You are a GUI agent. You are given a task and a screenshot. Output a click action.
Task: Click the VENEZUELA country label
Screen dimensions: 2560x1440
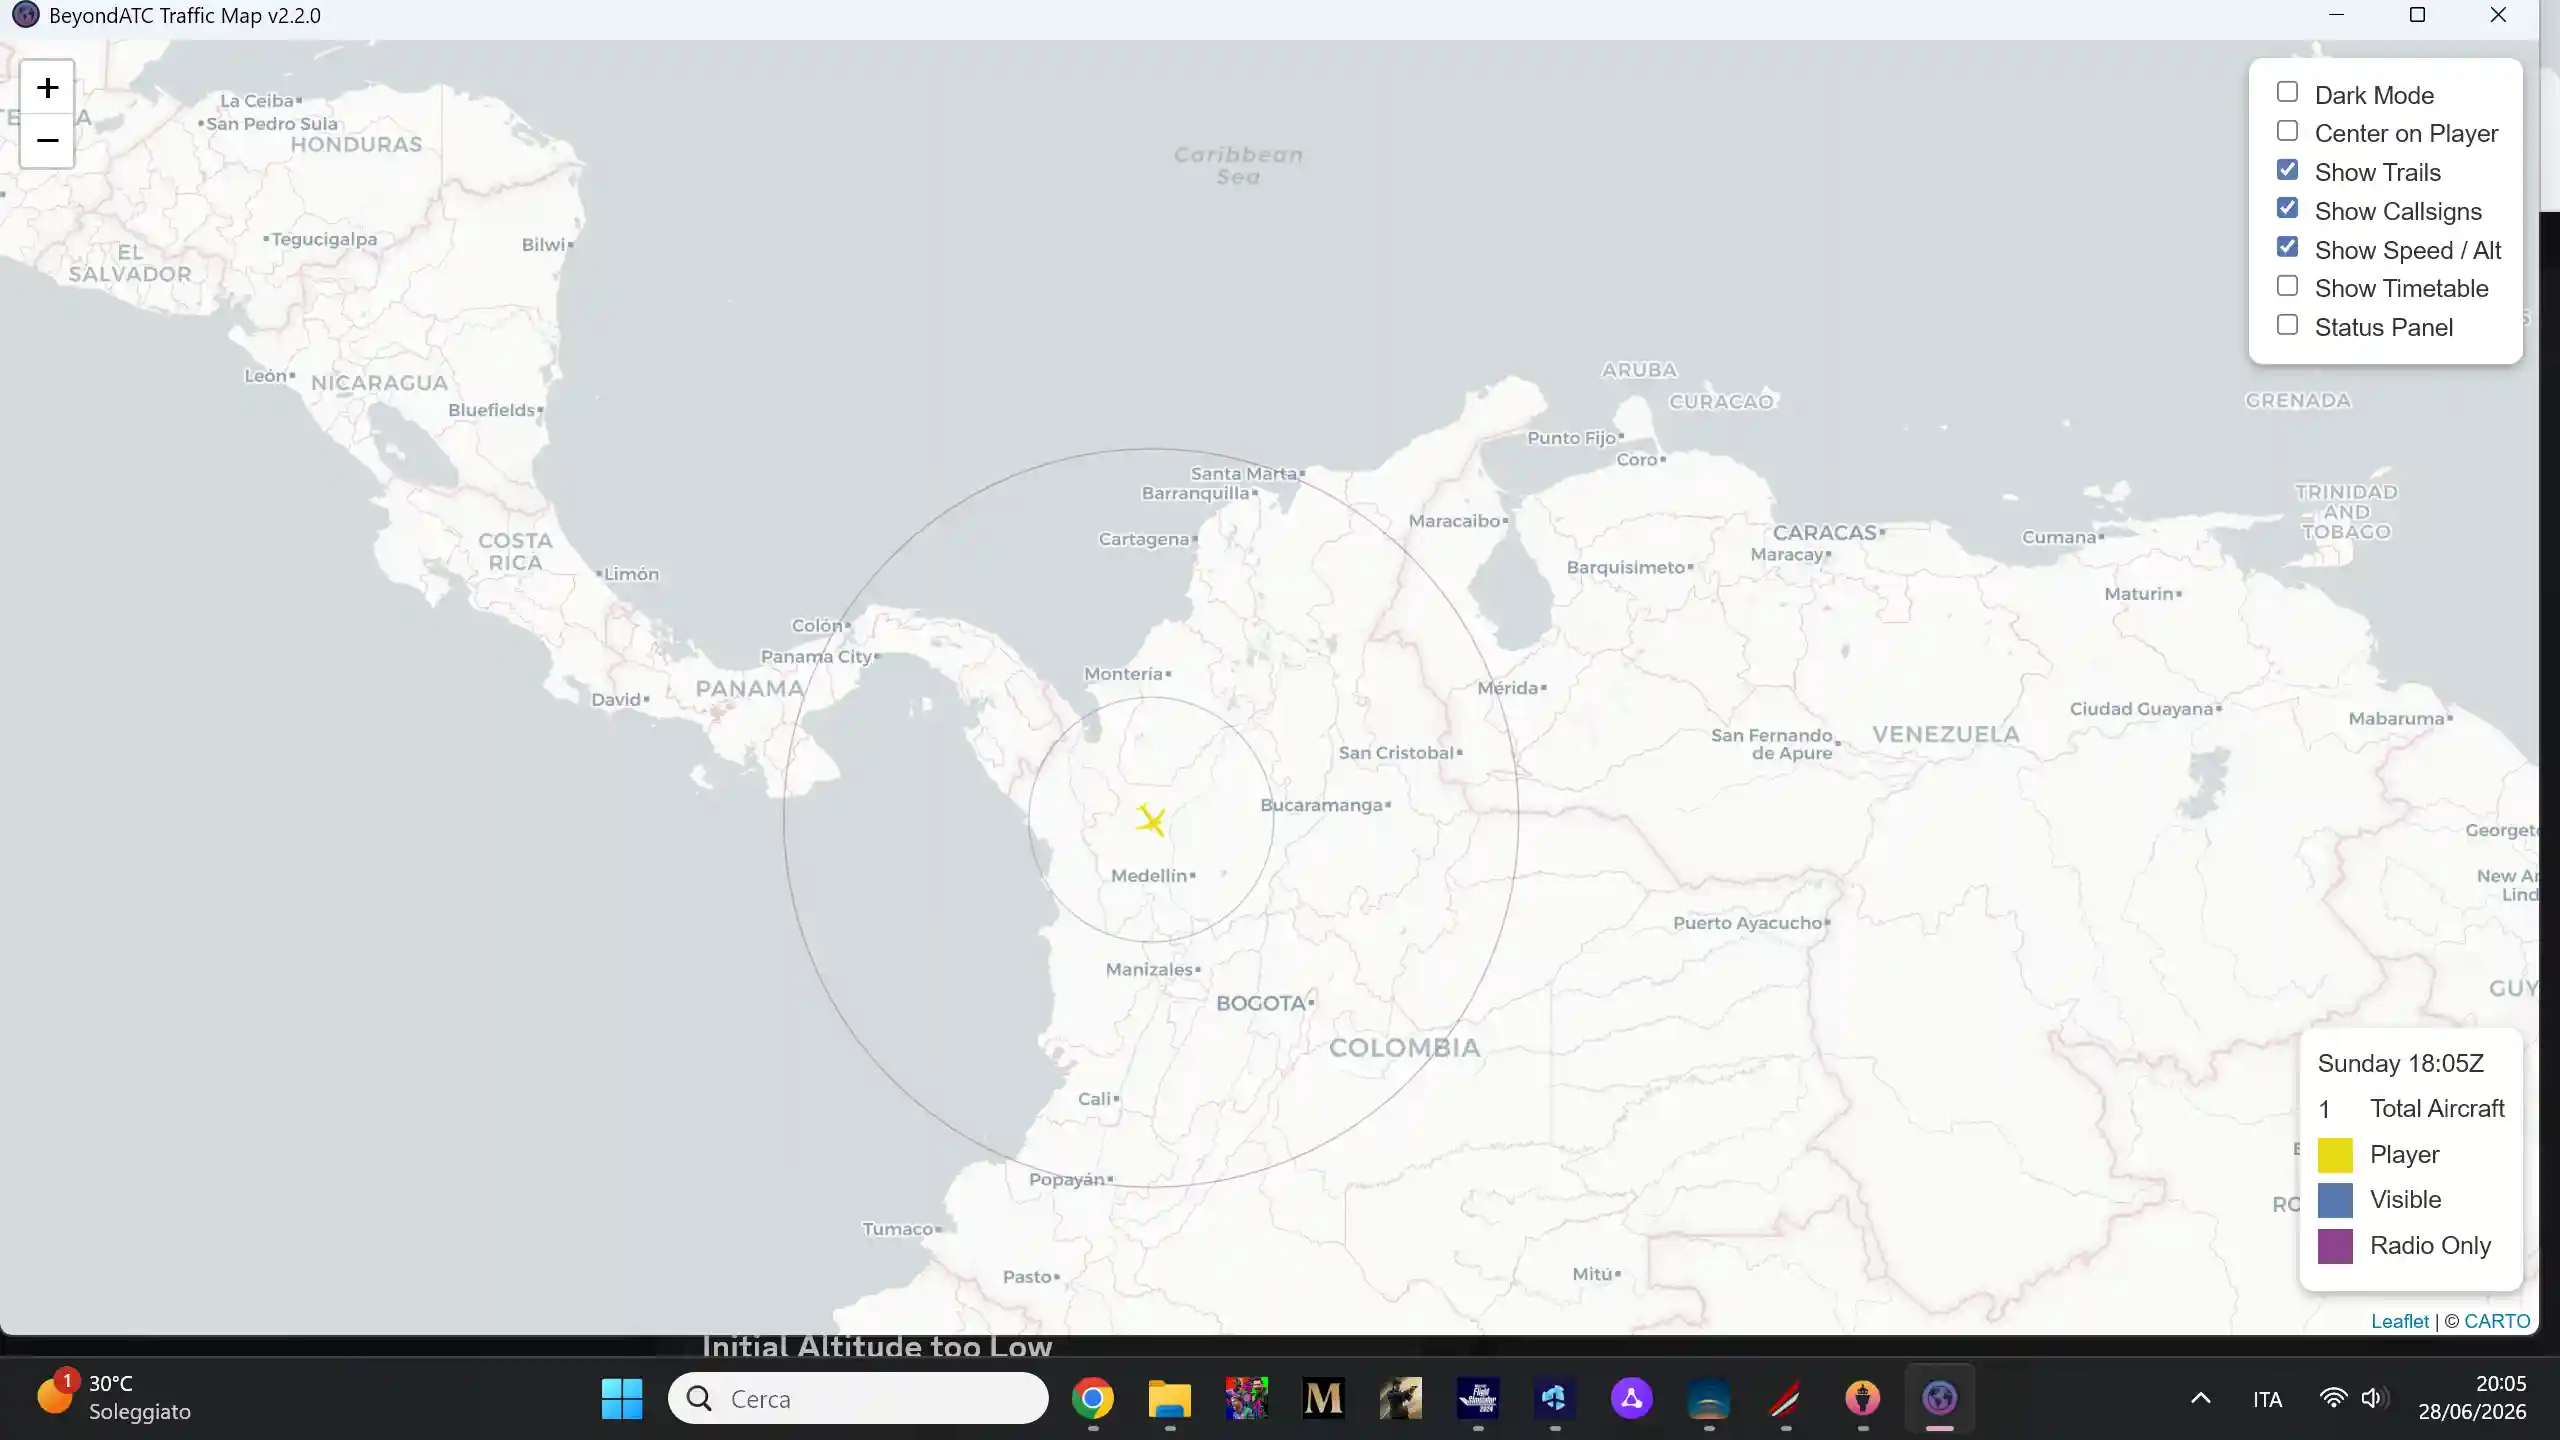point(1946,735)
